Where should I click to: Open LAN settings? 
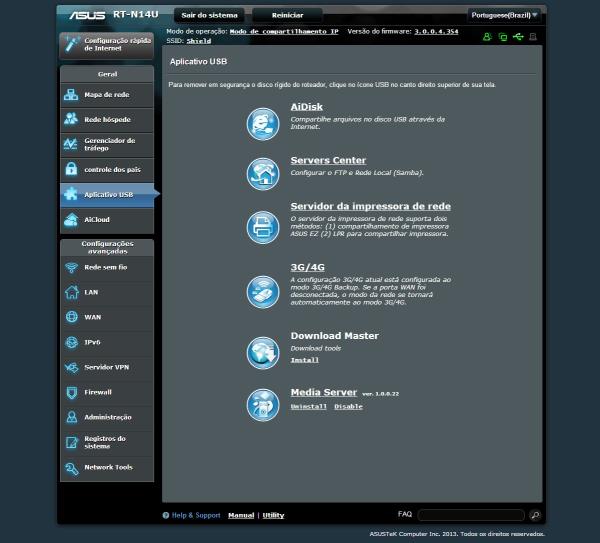(107, 292)
